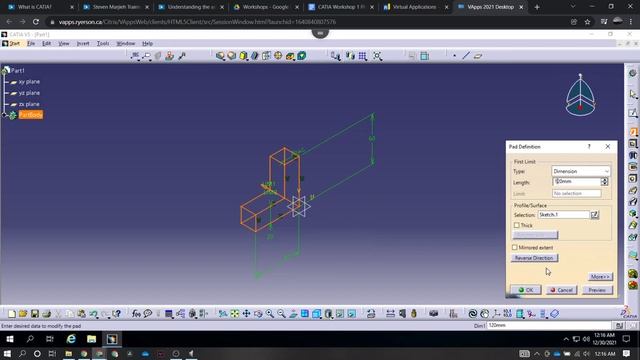Viewport: 640px width, 360px height.
Task: Click the Pocket tool in right toolbar
Action: pyautogui.click(x=633, y=144)
